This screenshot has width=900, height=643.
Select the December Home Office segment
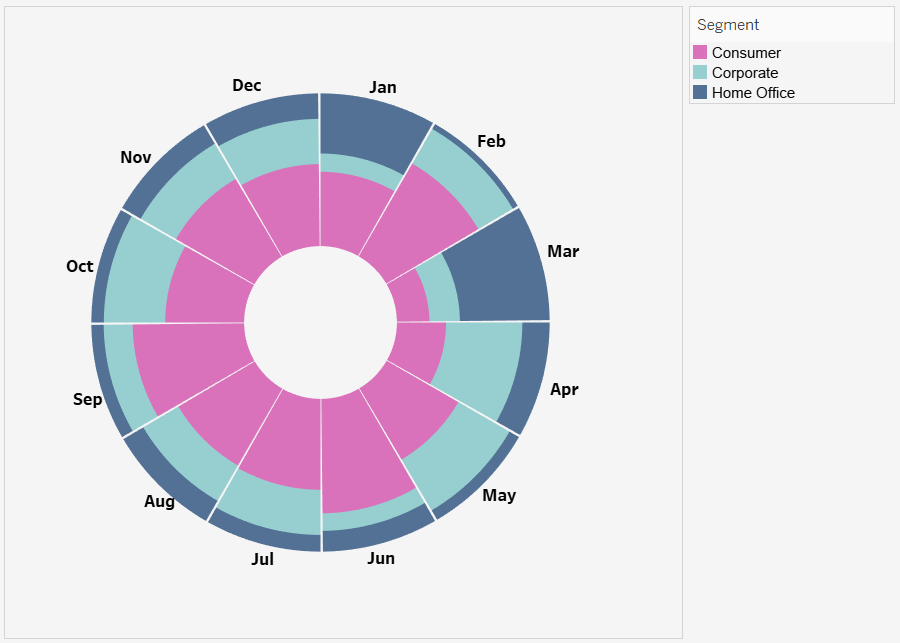point(264,115)
